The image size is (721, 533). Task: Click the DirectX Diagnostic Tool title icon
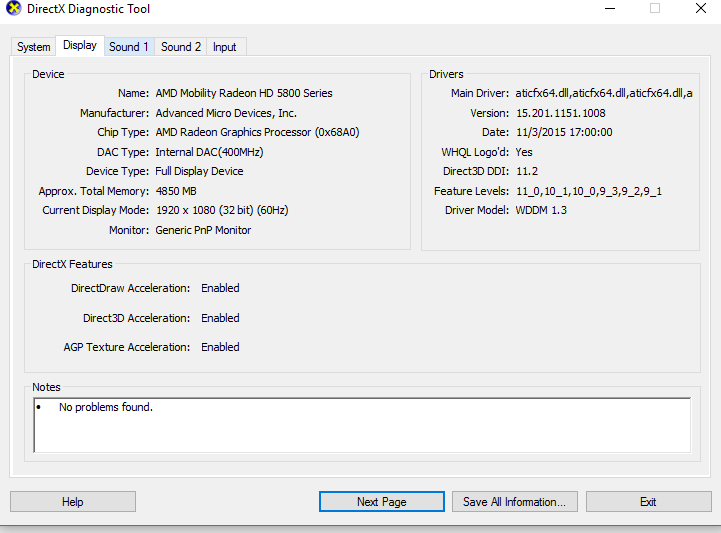[x=13, y=9]
